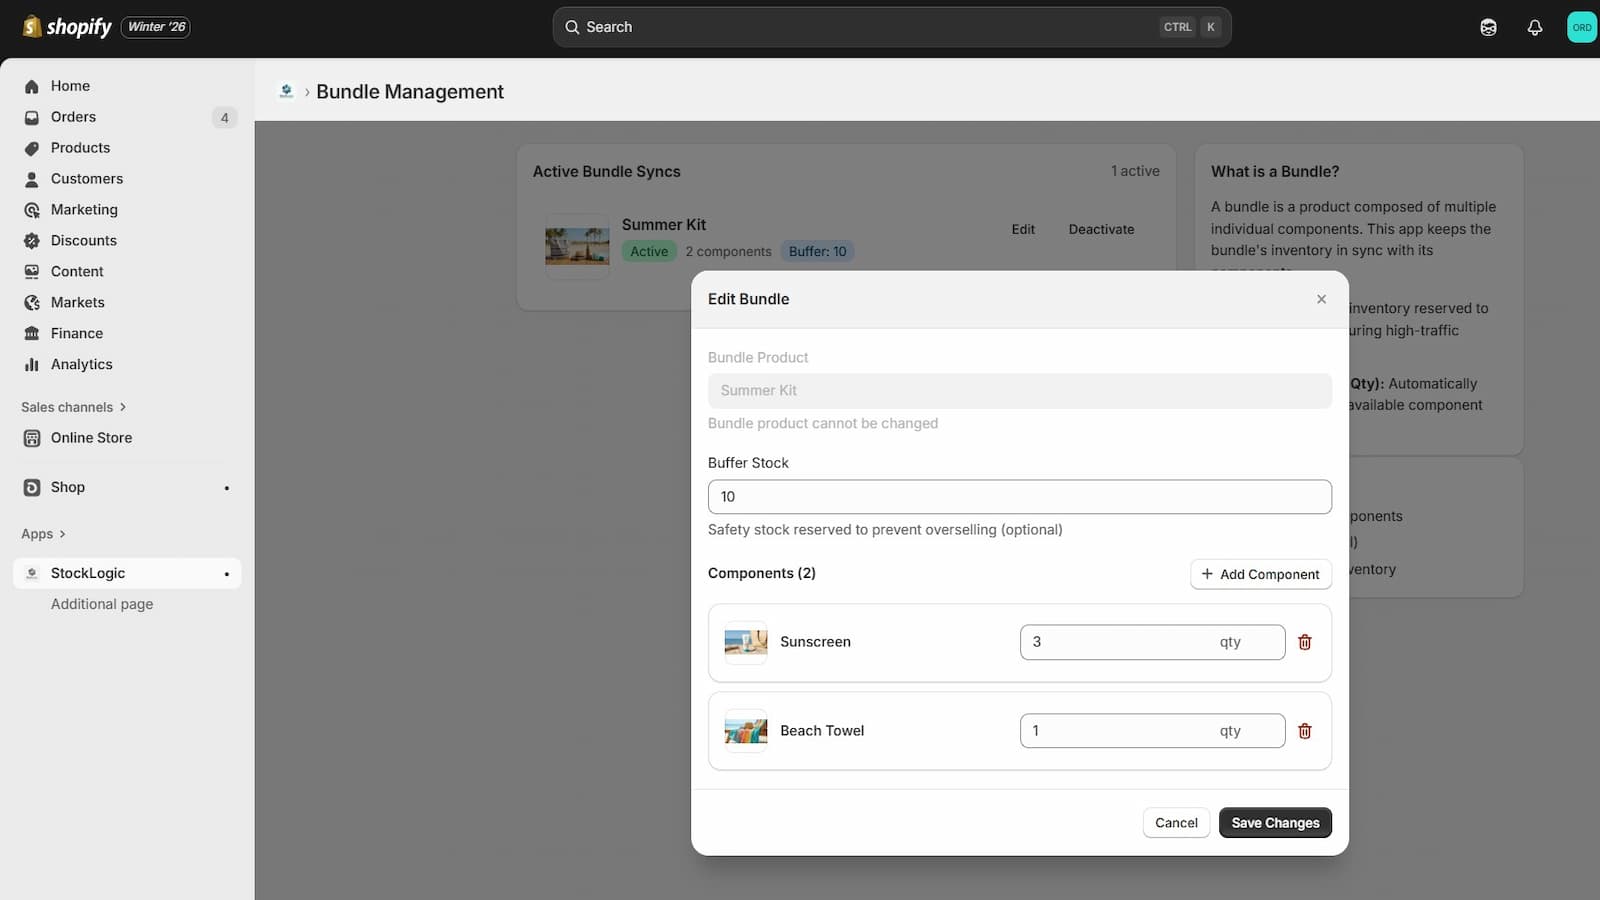Remove Beach Towel using its trash icon

1304,731
